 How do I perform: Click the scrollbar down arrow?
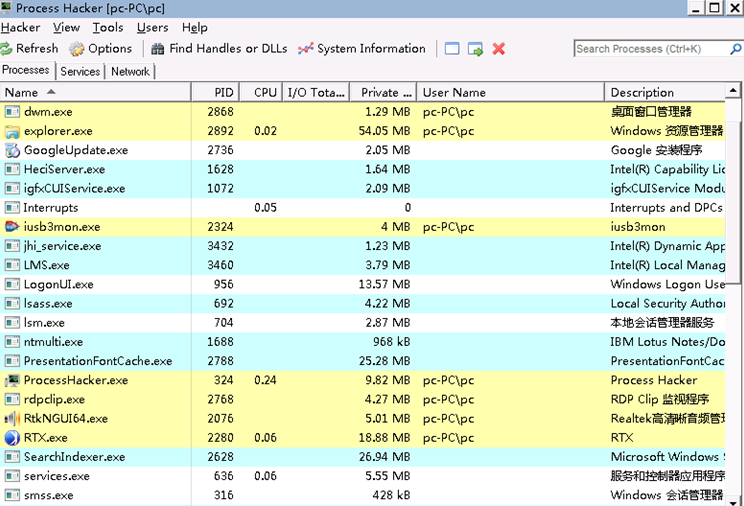(733, 501)
